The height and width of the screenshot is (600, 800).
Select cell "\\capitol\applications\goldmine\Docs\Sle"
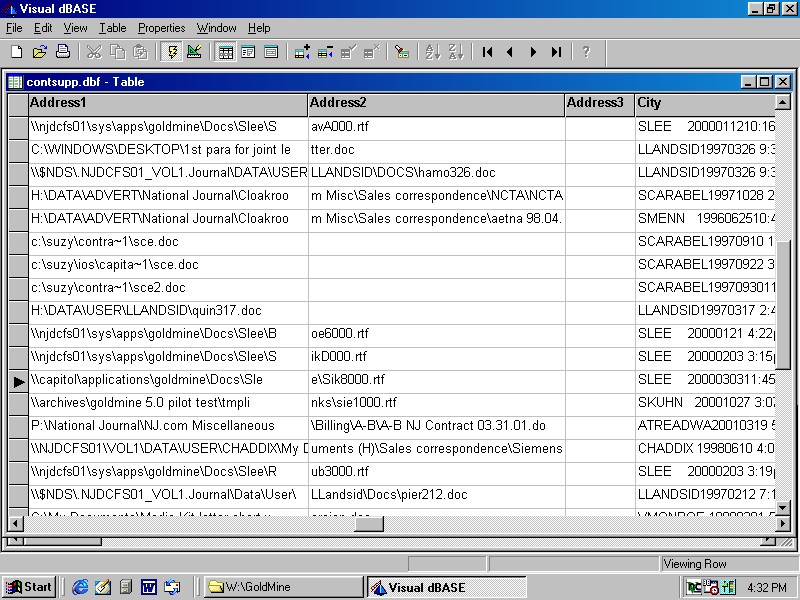tap(168, 380)
